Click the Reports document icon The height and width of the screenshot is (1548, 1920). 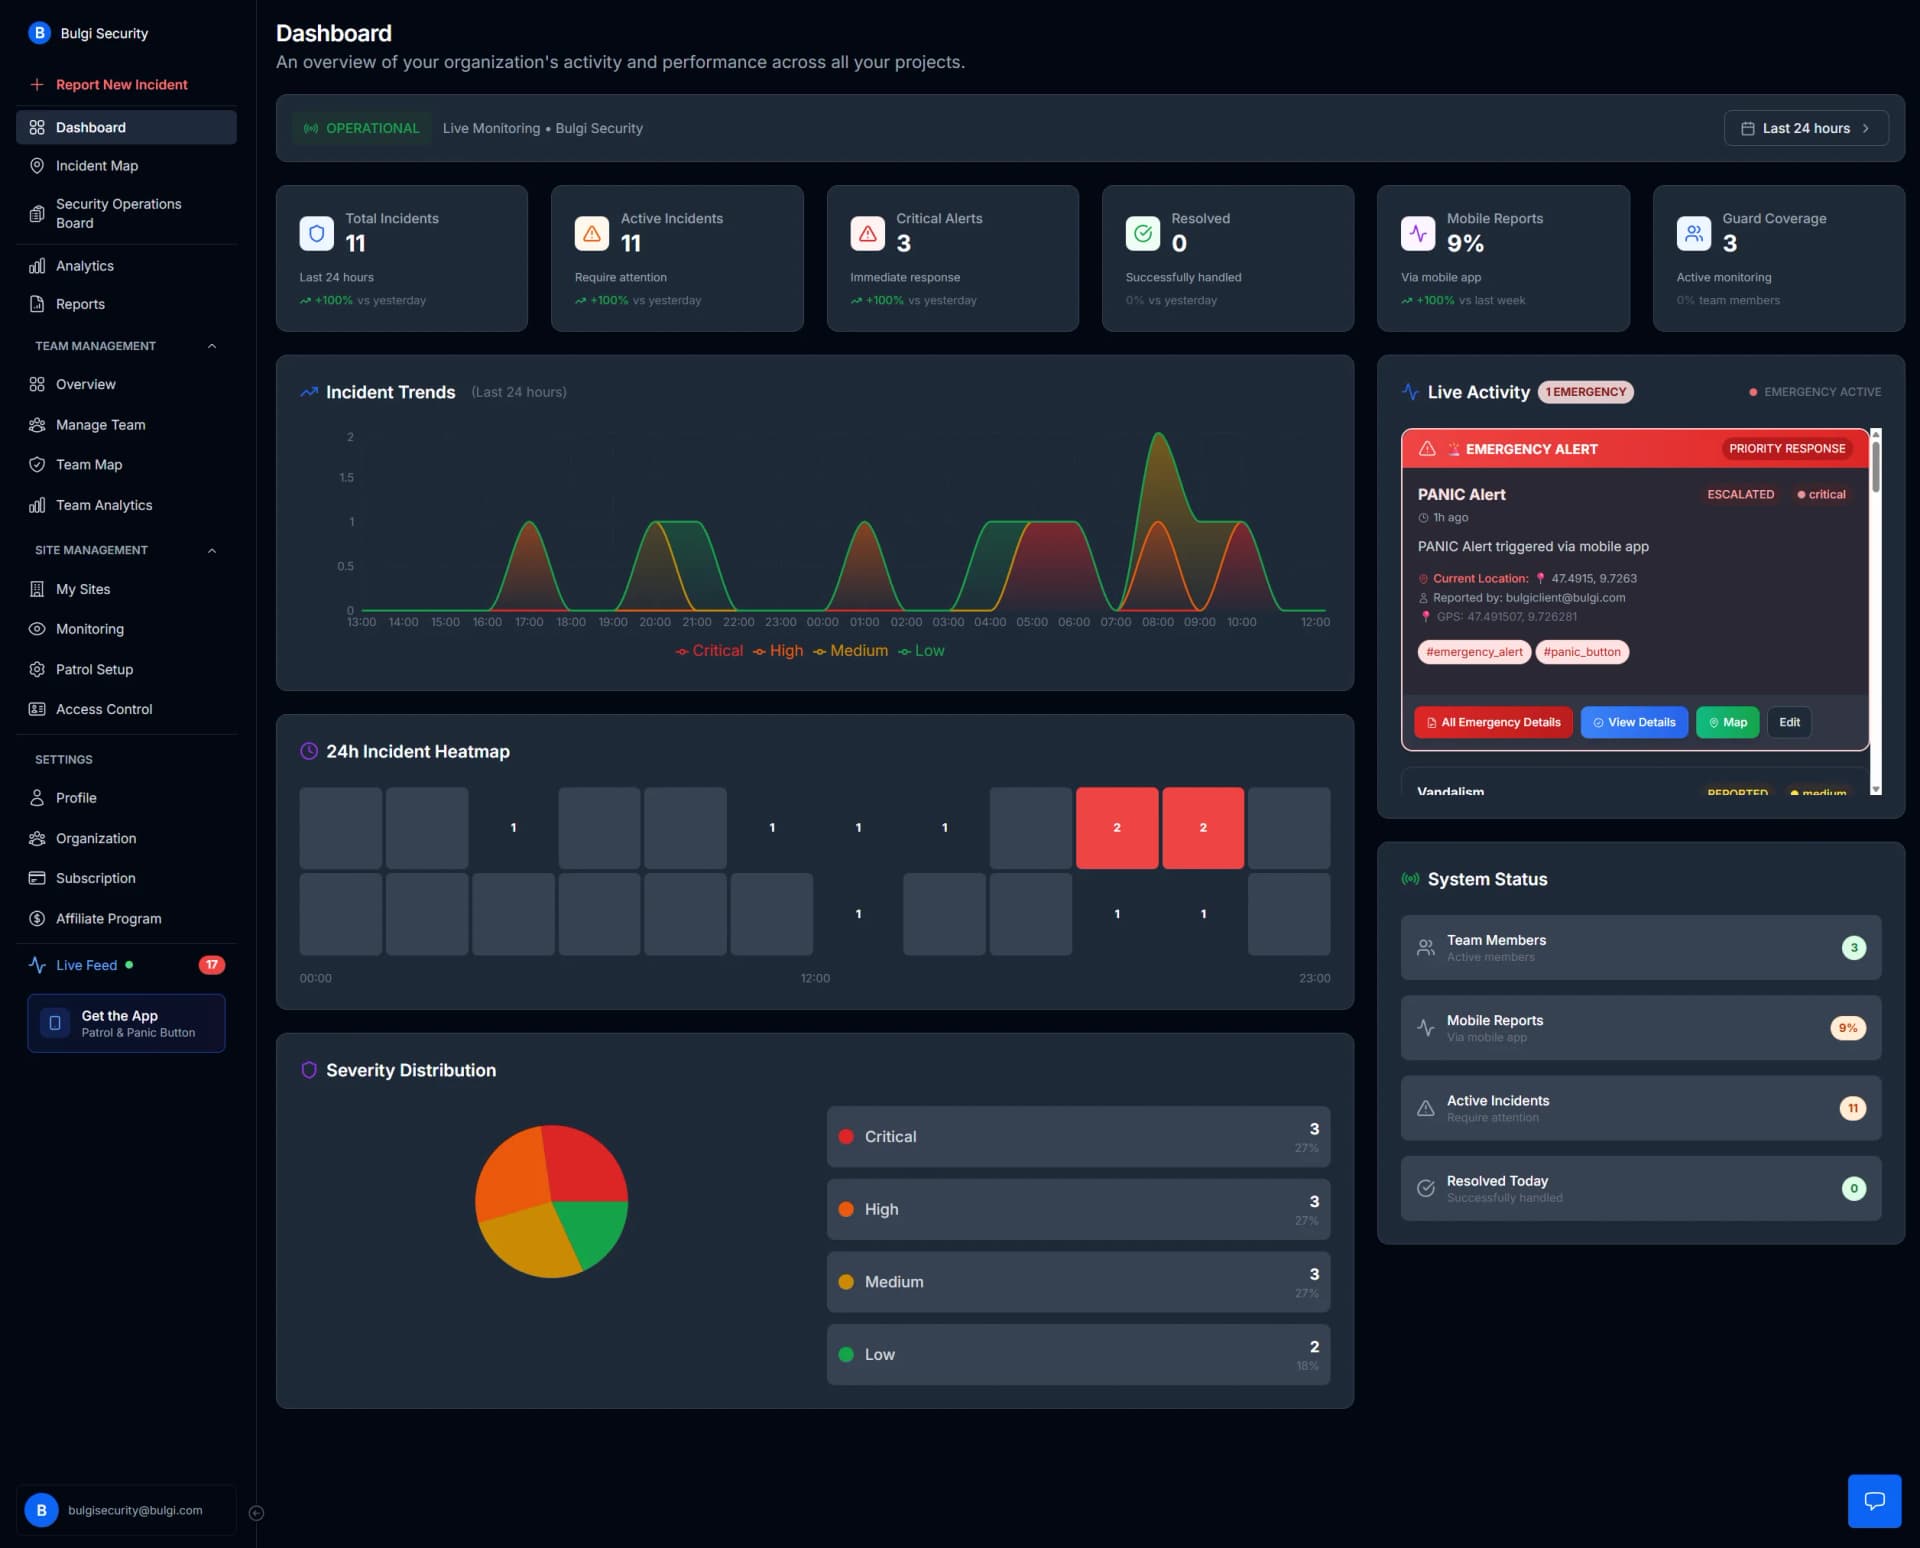(37, 303)
